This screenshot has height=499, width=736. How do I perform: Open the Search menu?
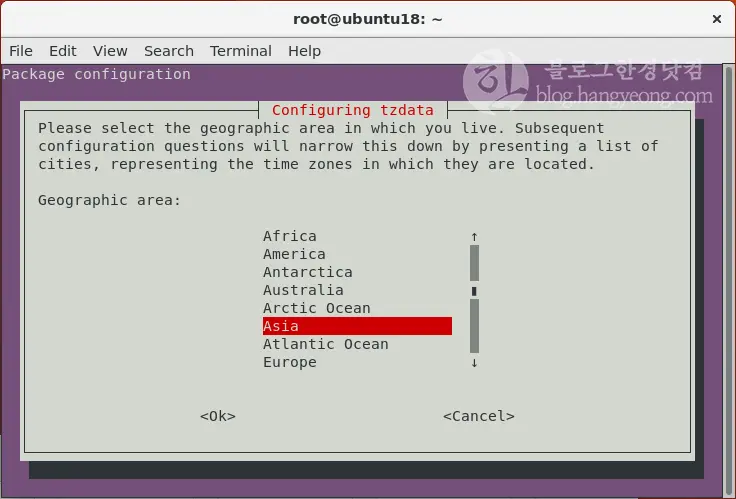[169, 51]
